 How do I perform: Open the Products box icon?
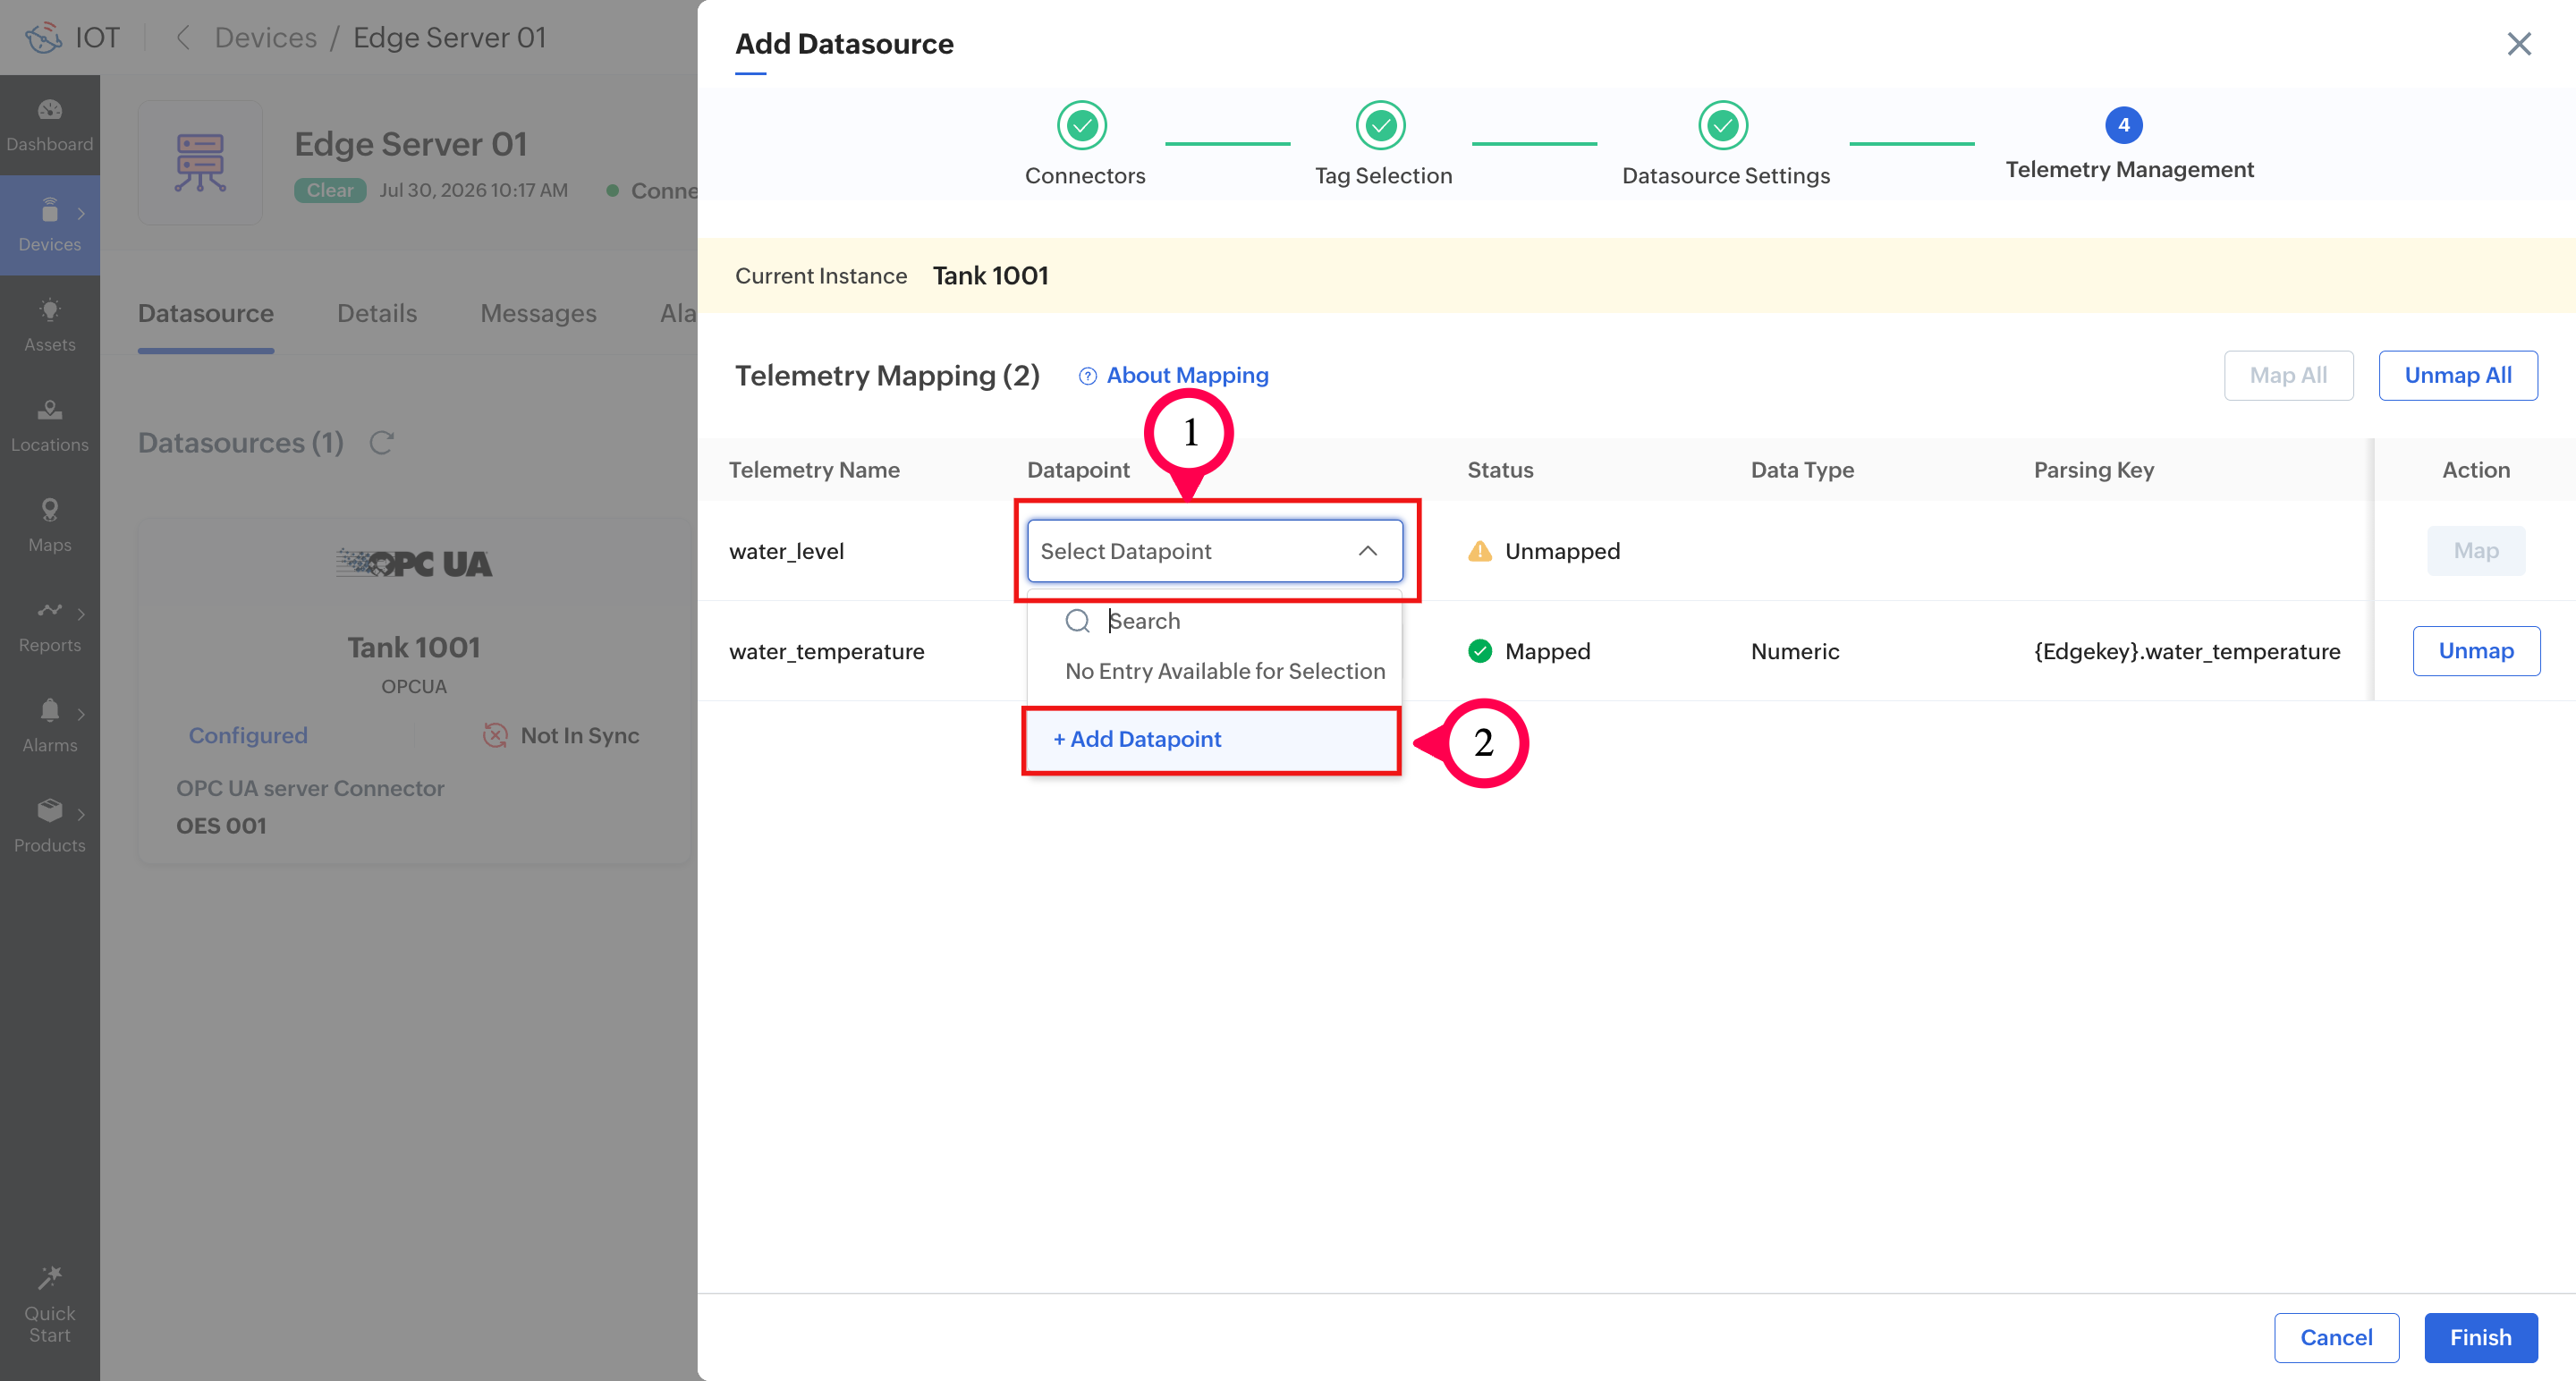[50, 810]
